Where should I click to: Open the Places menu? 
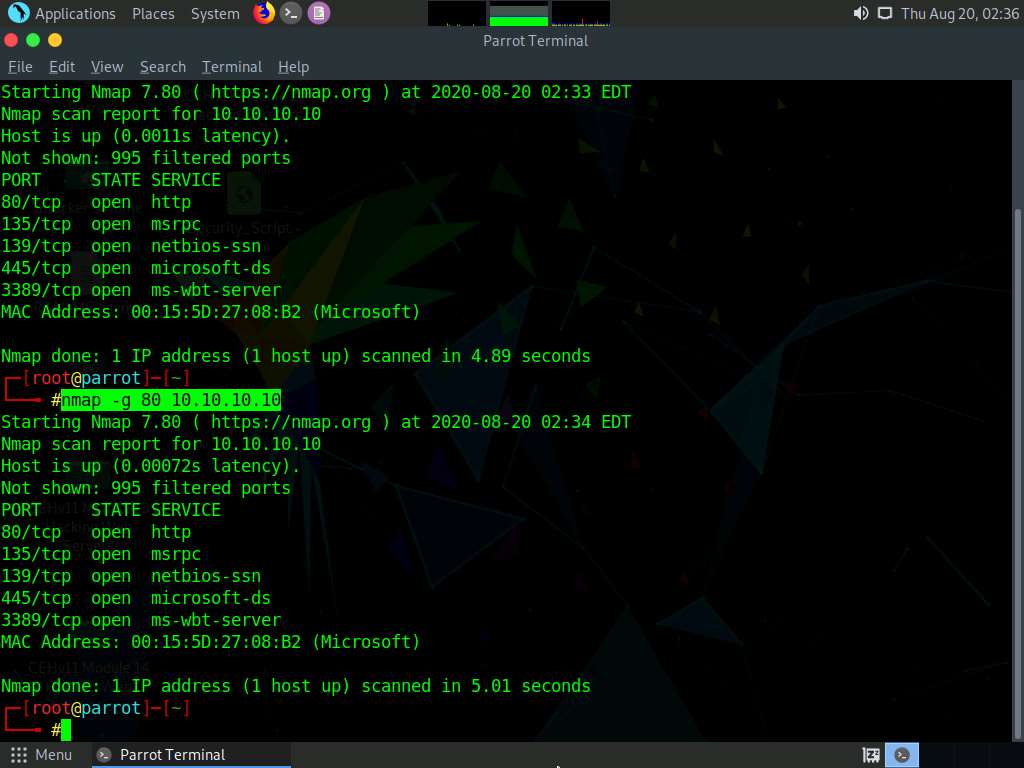(x=153, y=14)
